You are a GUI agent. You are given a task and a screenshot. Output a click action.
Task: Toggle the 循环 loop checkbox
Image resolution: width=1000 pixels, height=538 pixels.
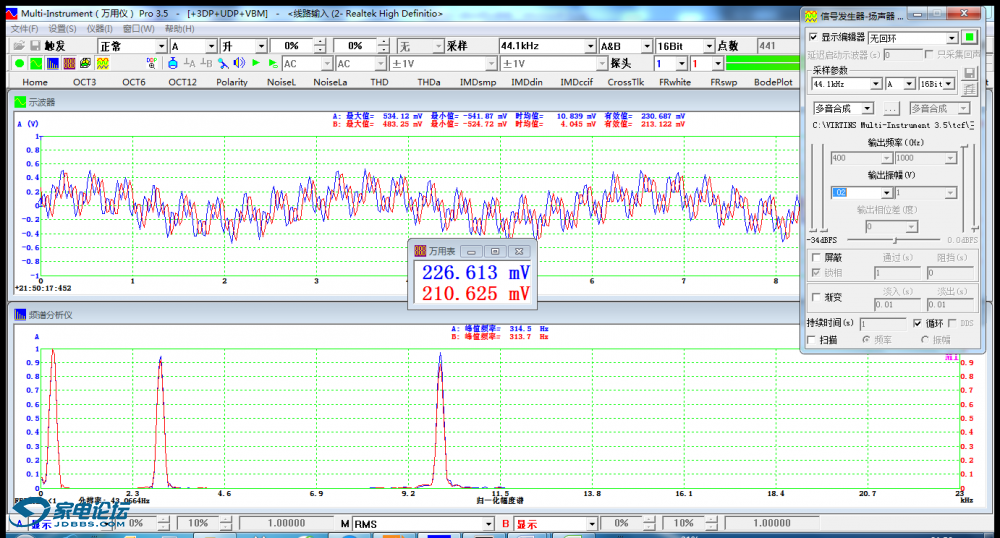pyautogui.click(x=917, y=323)
